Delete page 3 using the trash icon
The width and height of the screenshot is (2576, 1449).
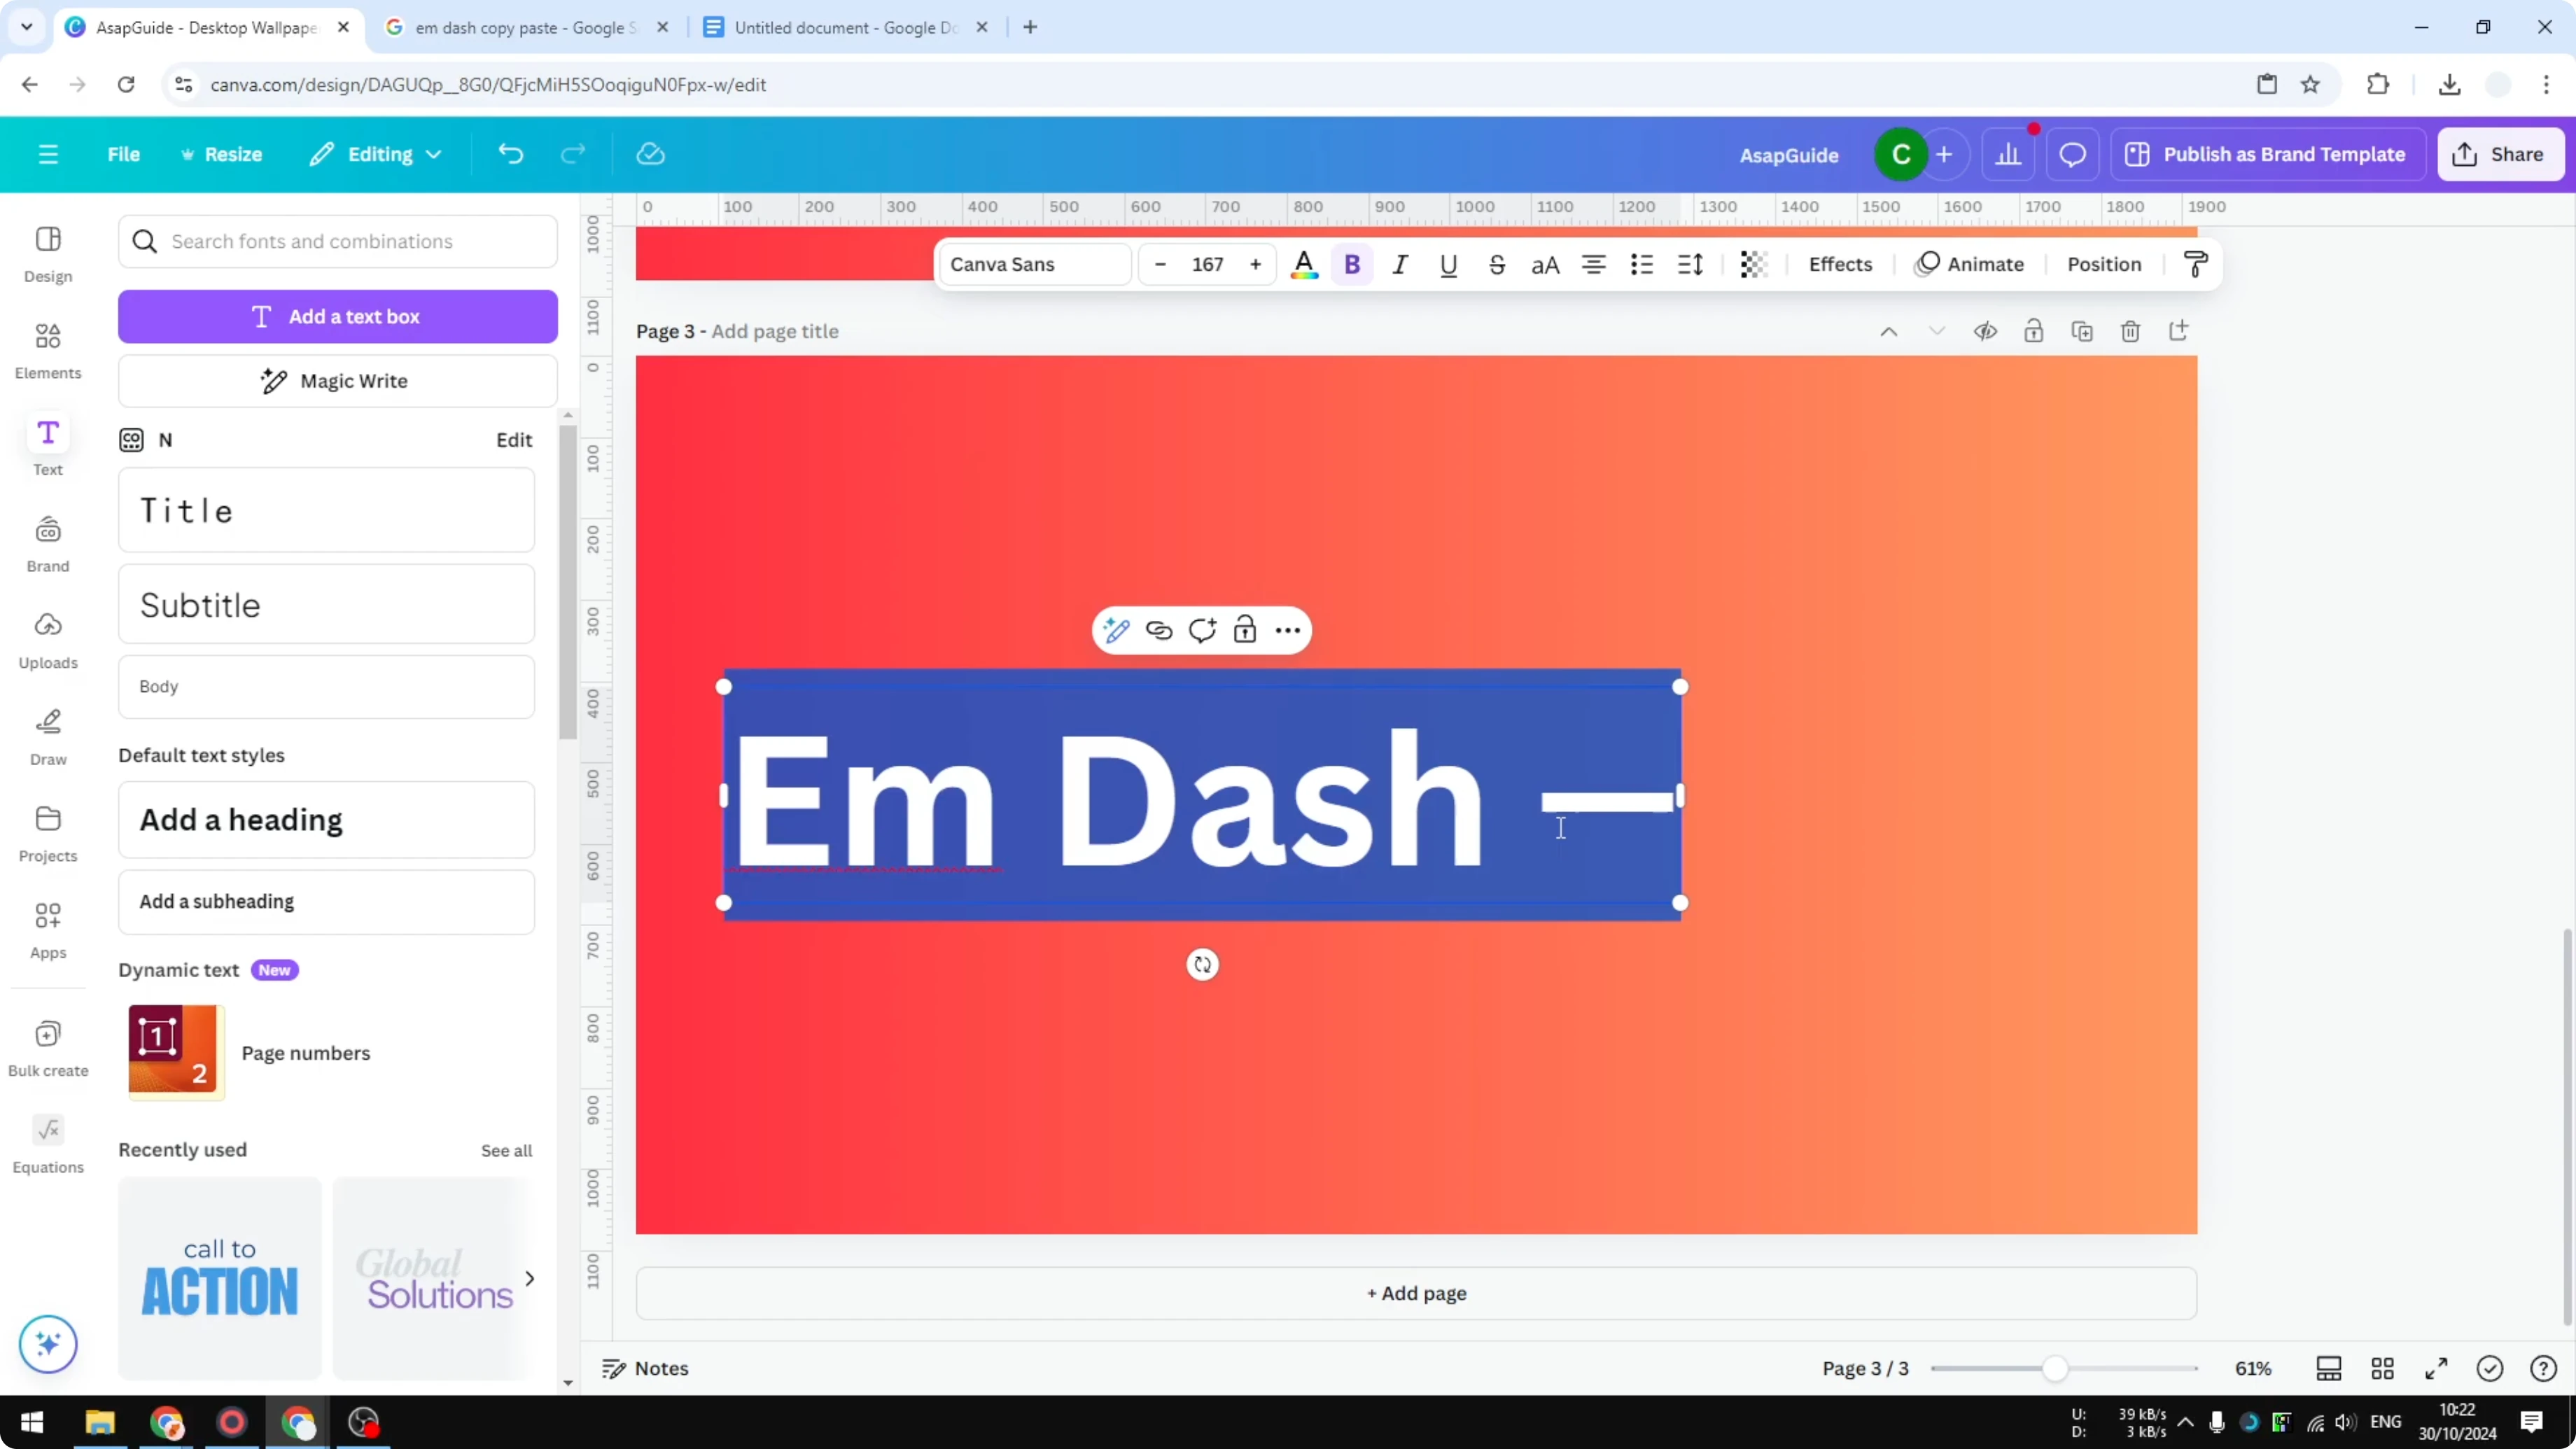[x=2130, y=331]
